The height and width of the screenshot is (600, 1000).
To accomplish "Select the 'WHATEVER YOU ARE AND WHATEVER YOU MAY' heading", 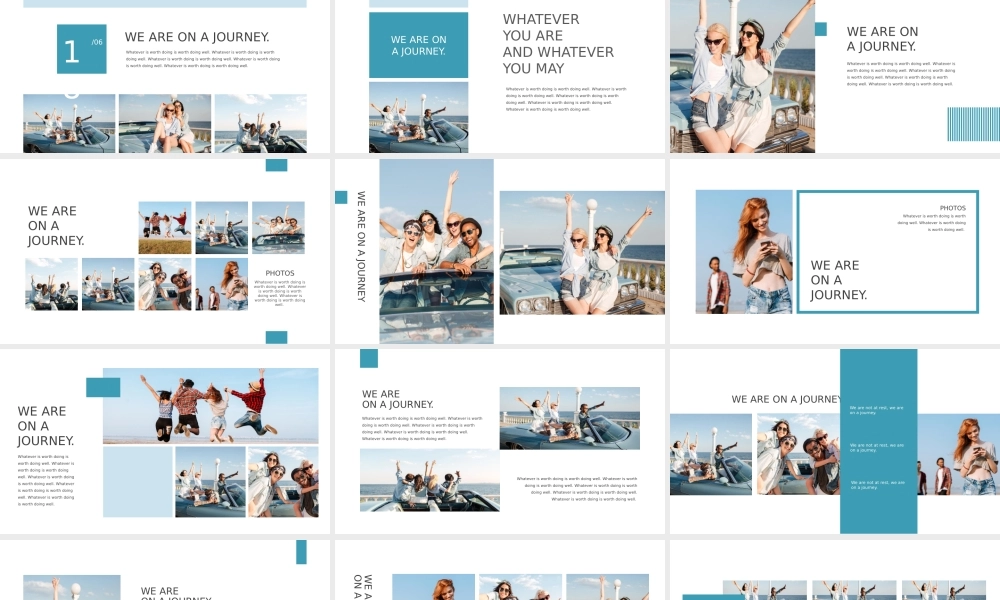I will 557,44.
